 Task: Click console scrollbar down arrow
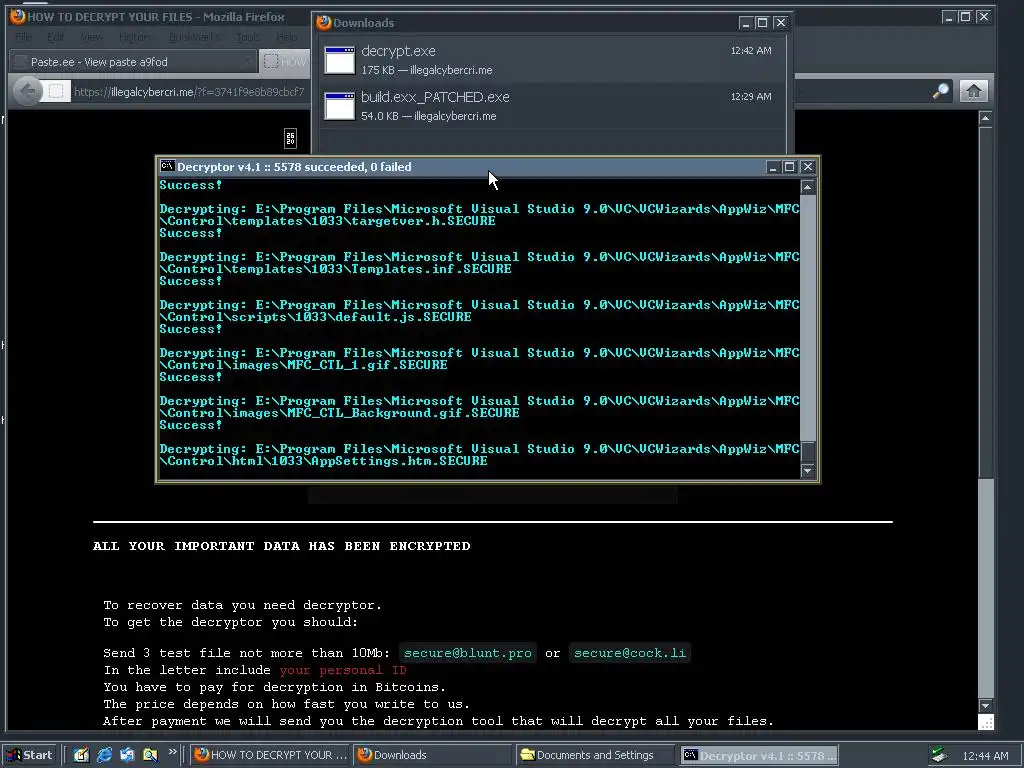click(808, 470)
